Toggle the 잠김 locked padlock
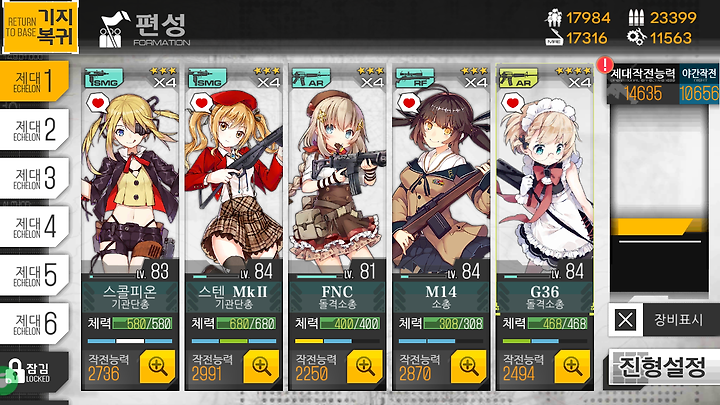The width and height of the screenshot is (720, 405). pyautogui.click(x=16, y=371)
